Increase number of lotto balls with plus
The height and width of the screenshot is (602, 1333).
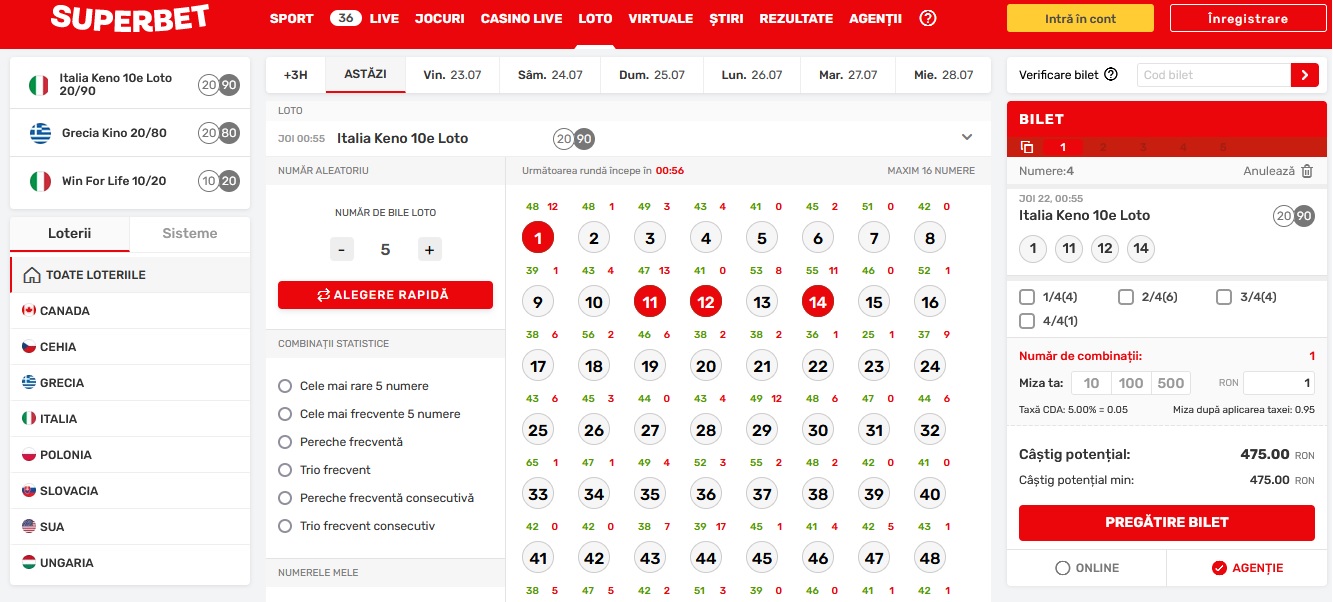(x=429, y=250)
